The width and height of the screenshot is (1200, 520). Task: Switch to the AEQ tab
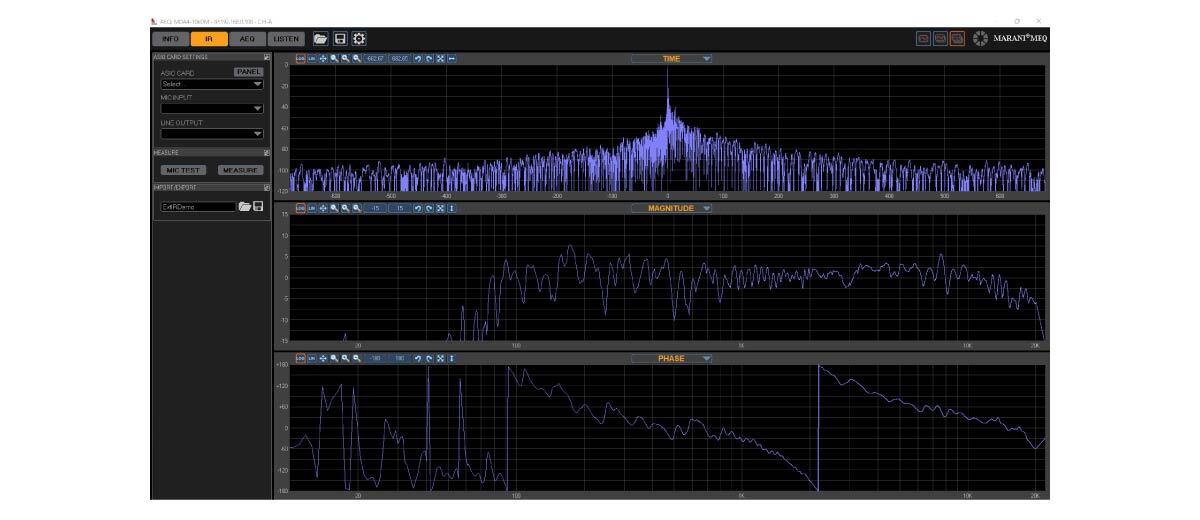[247, 39]
